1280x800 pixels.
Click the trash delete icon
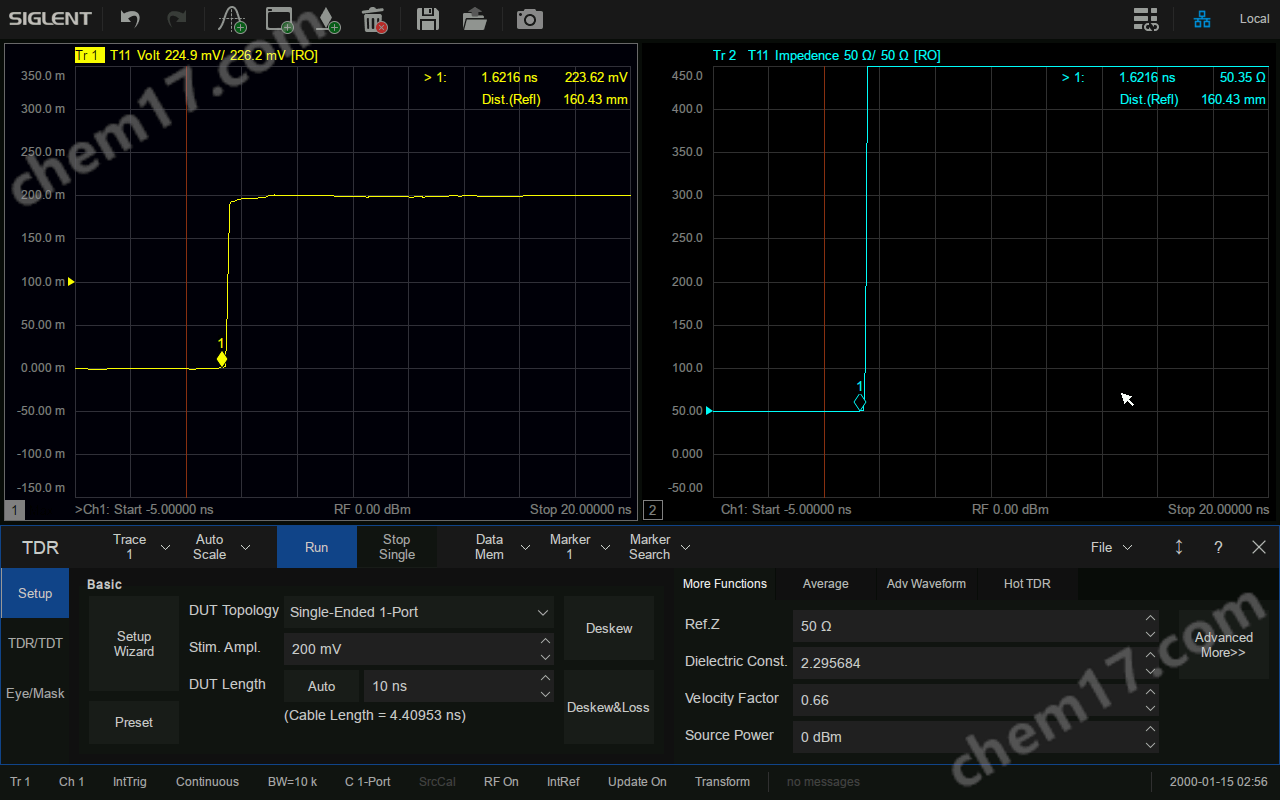click(374, 19)
